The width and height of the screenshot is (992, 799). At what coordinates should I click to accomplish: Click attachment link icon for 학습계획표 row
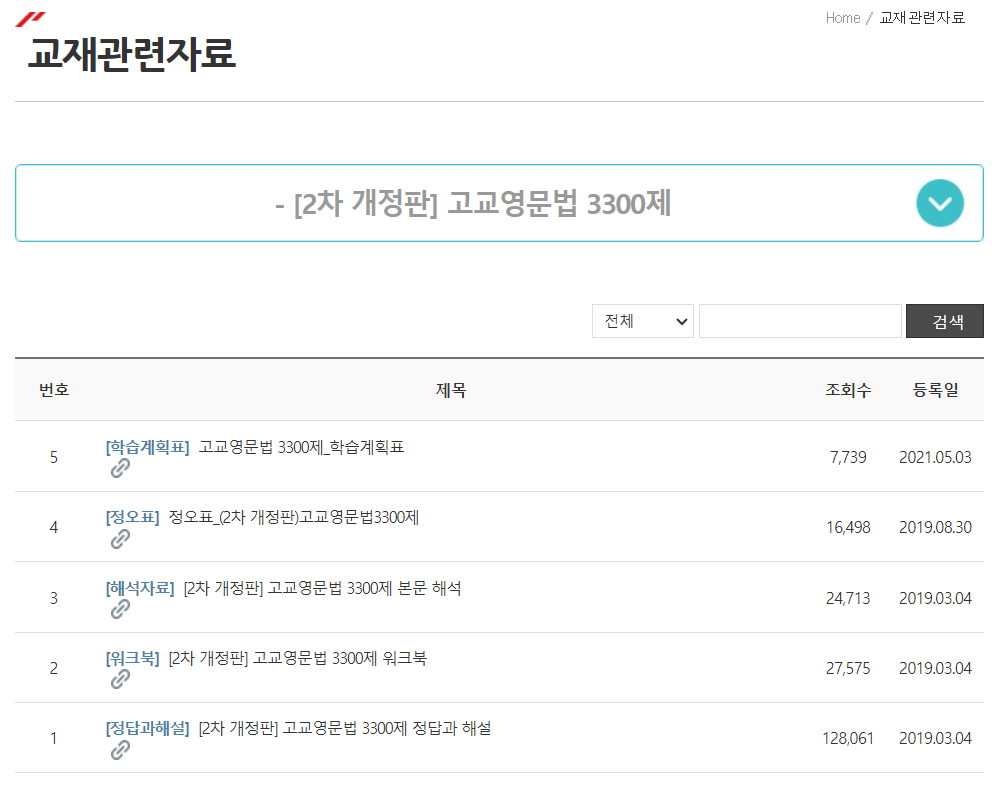point(120,468)
